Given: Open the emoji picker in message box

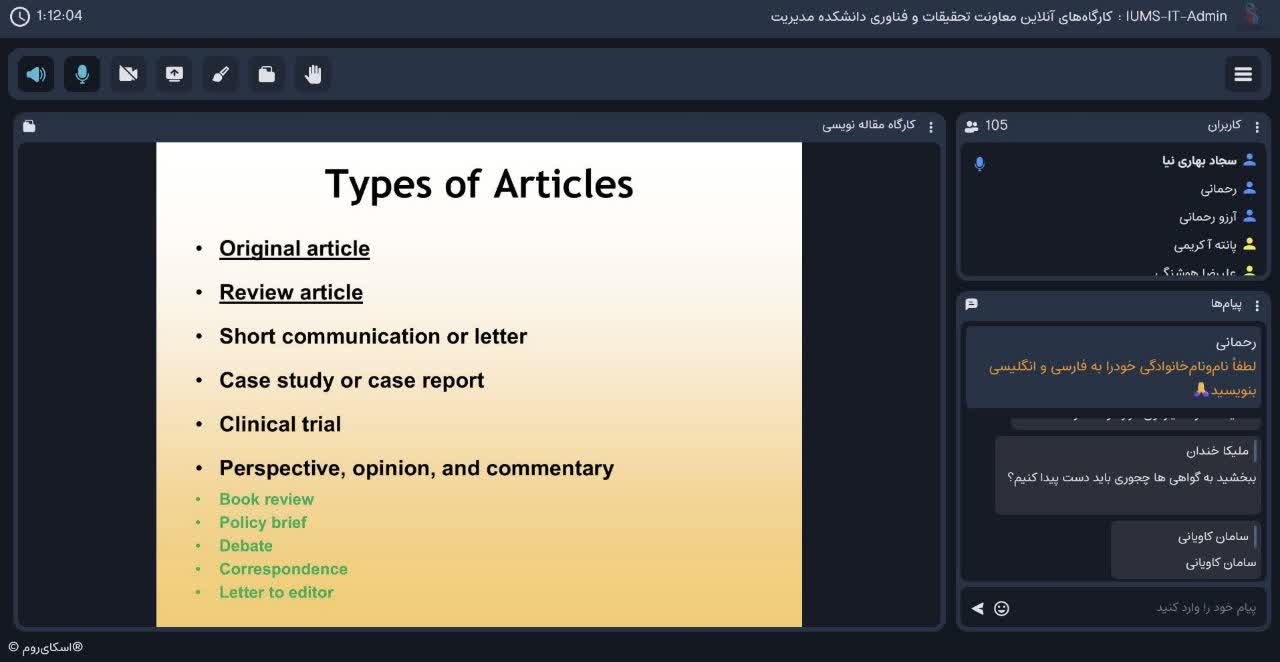Looking at the screenshot, I should pyautogui.click(x=1001, y=608).
